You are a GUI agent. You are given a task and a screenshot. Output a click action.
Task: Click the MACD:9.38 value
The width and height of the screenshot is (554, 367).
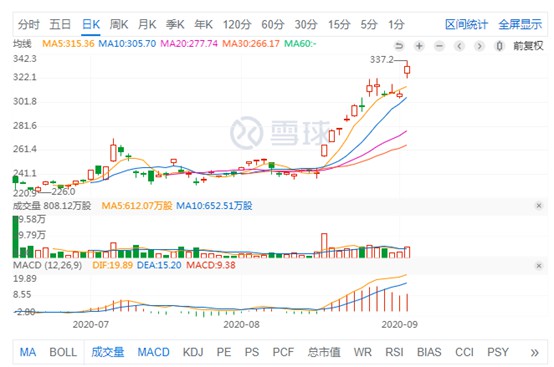tap(211, 265)
